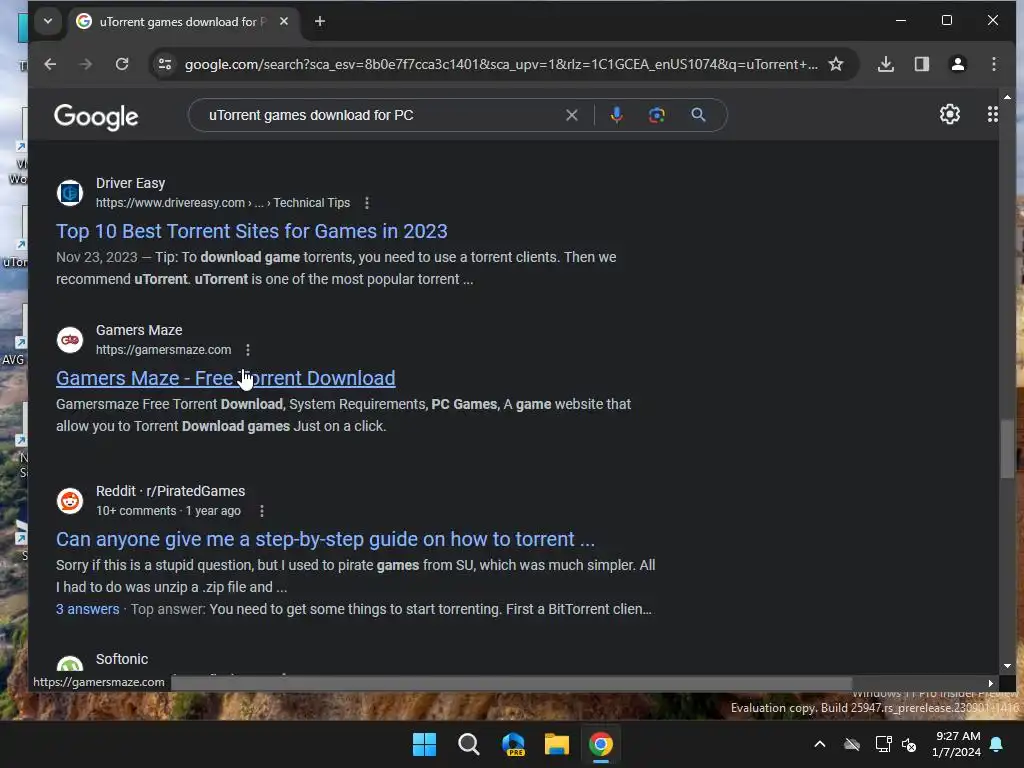Open Reddit step-by-step torrent guide link
This screenshot has height=768, width=1024.
pyautogui.click(x=325, y=539)
